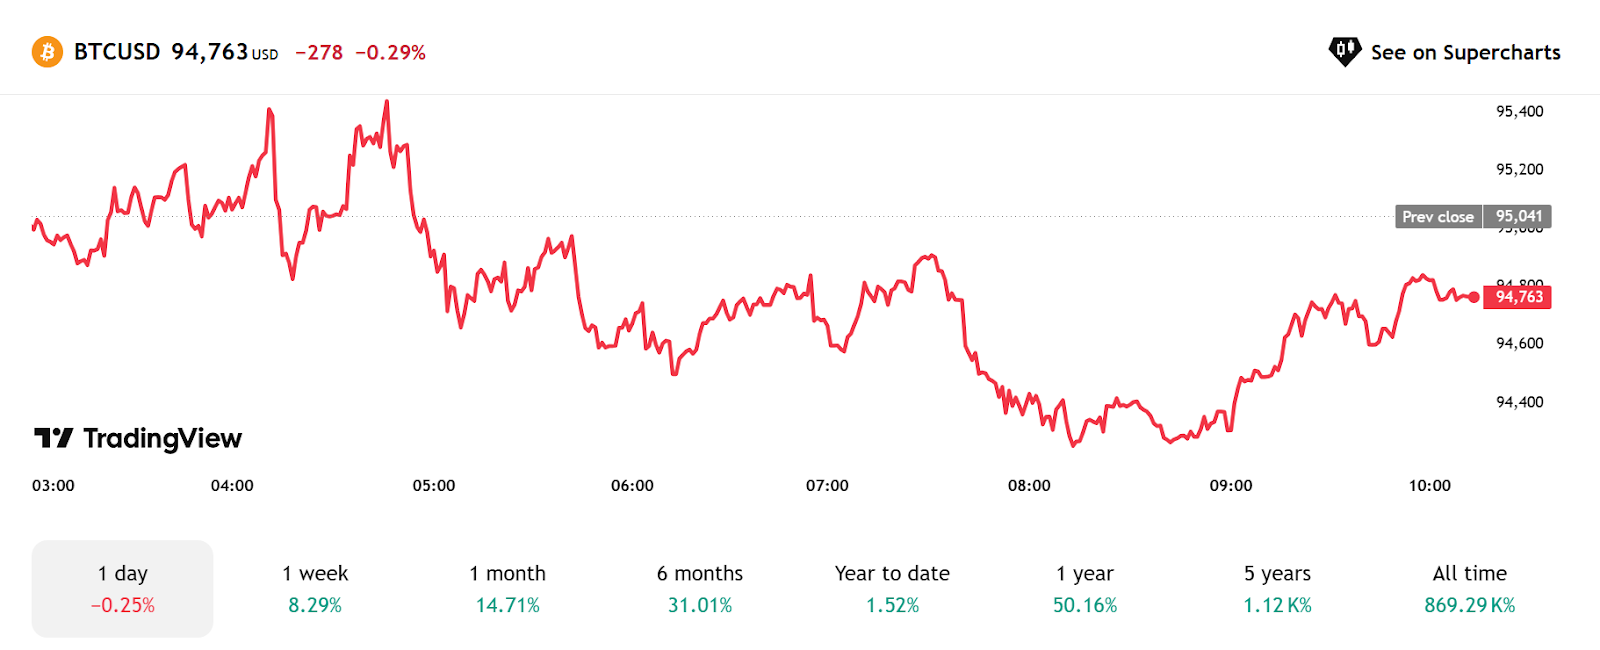1600x650 pixels.
Task: Switch to the 1 week range tab
Action: coord(315,588)
